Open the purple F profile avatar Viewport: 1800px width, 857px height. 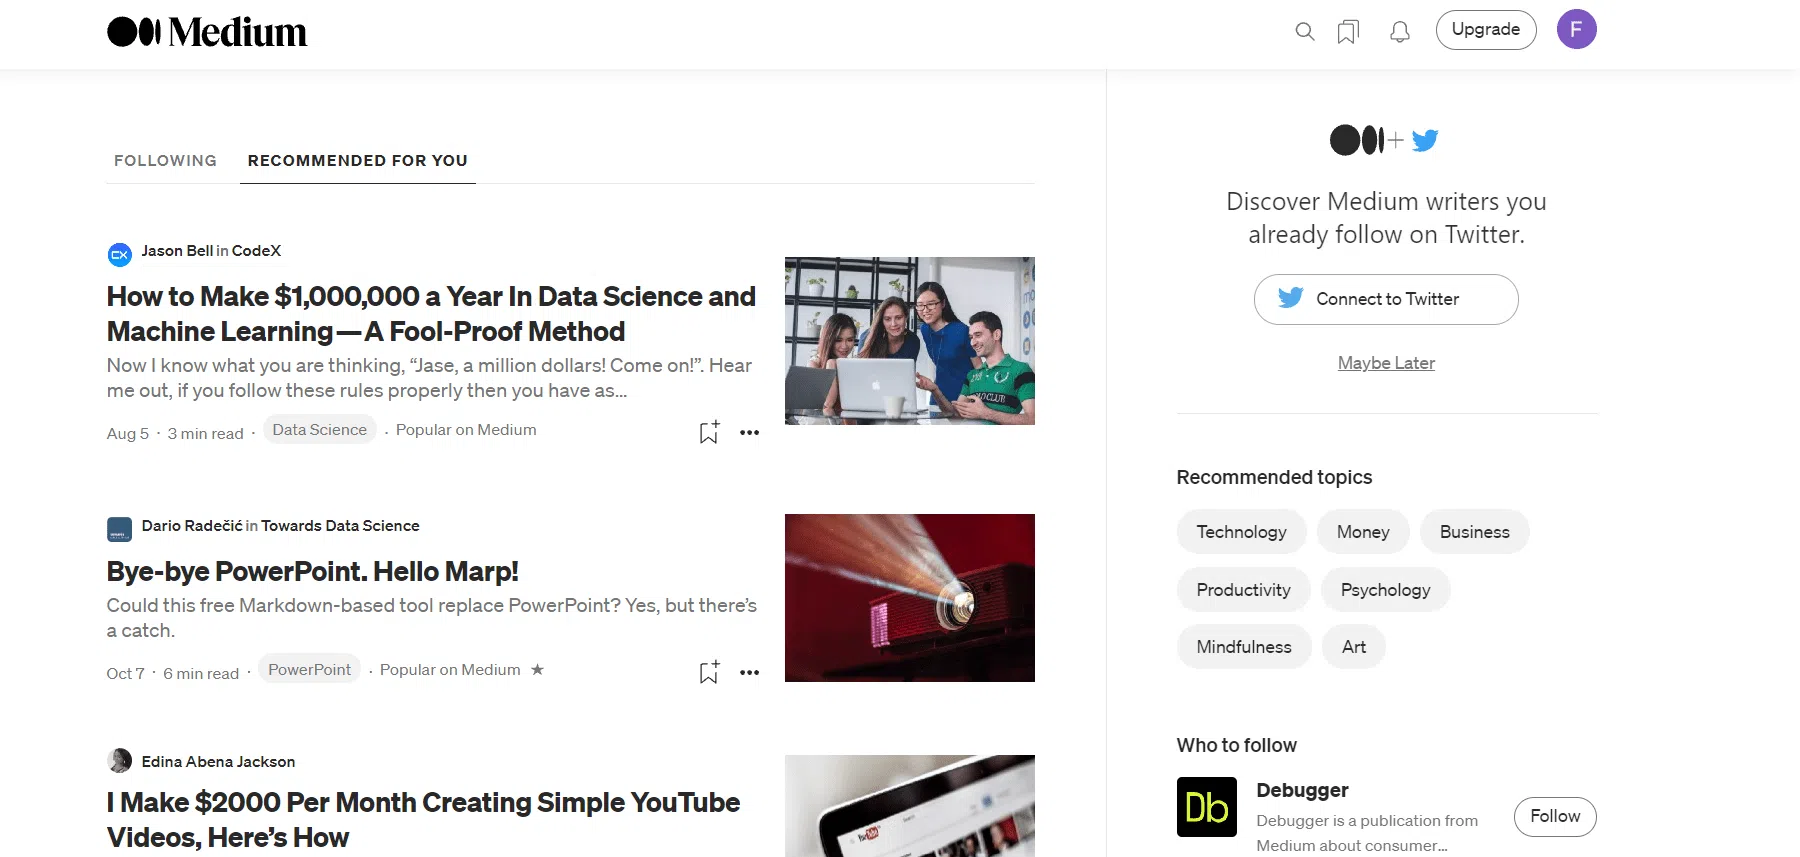(x=1576, y=30)
